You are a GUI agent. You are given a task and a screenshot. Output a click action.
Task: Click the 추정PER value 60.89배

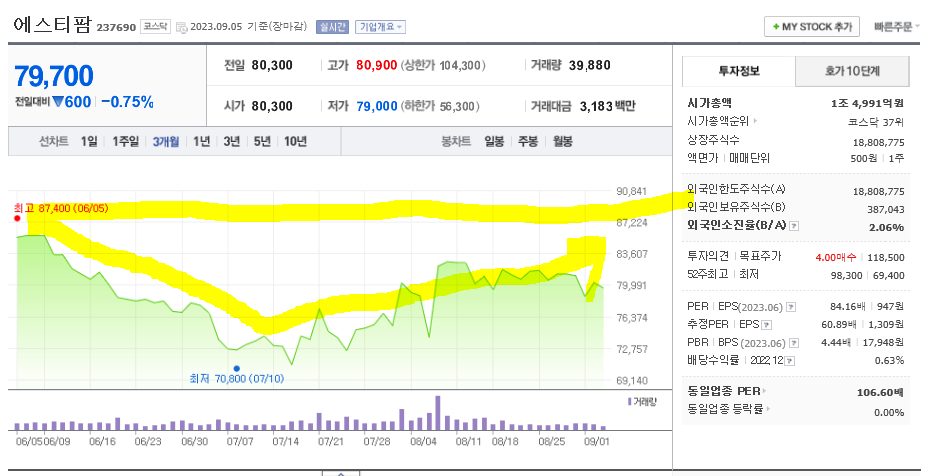(839, 325)
